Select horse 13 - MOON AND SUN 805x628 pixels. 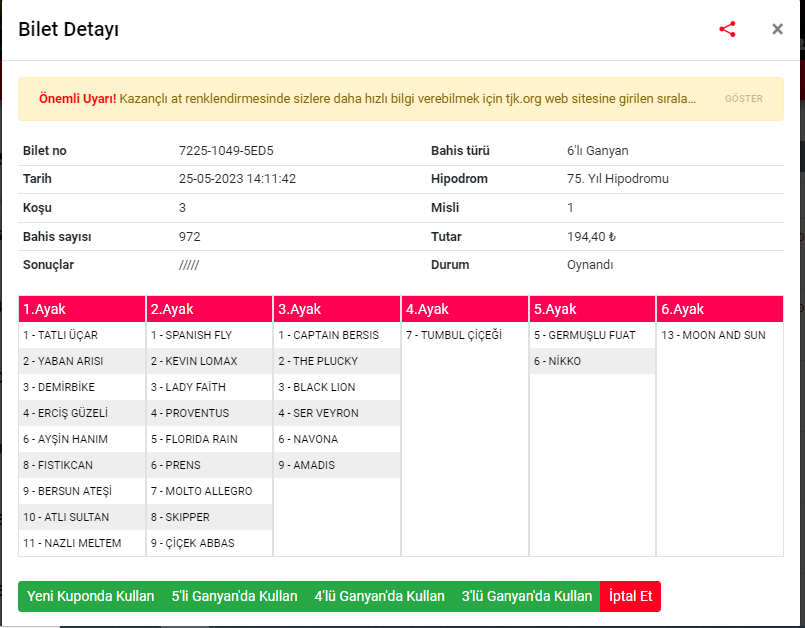click(x=720, y=335)
